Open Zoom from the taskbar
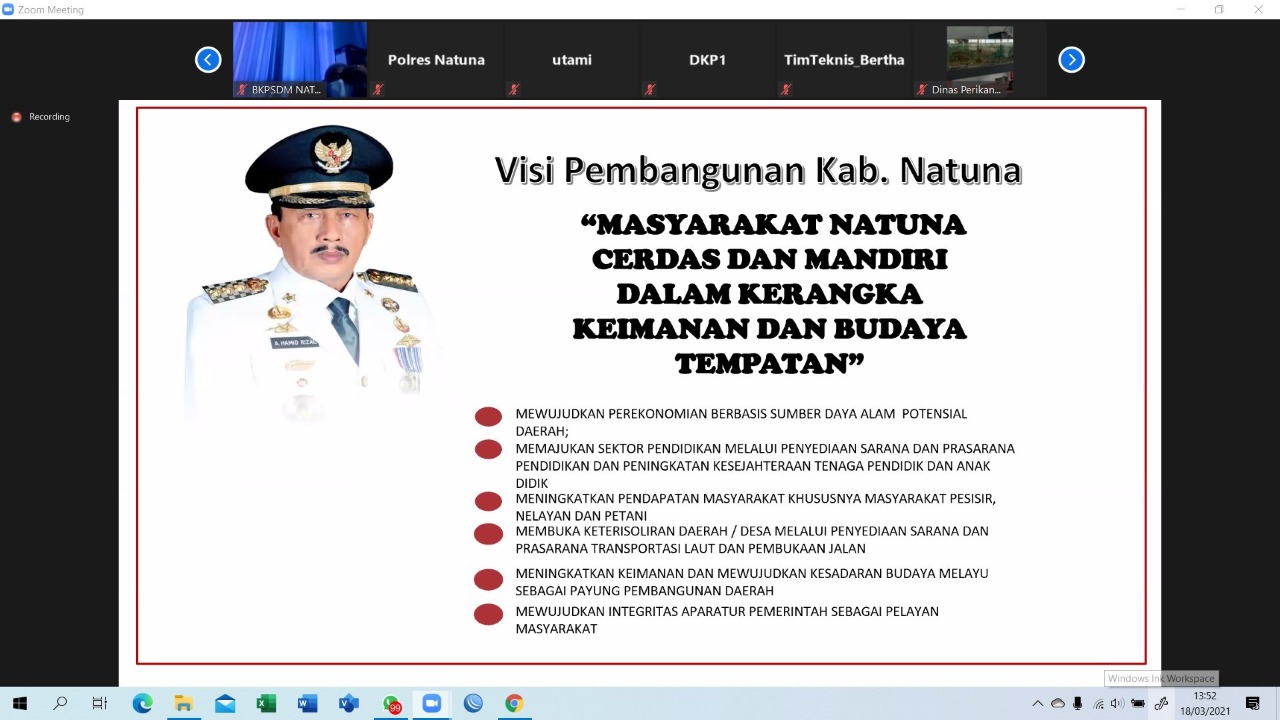Screen dimensions: 1280x720 (x=431, y=703)
